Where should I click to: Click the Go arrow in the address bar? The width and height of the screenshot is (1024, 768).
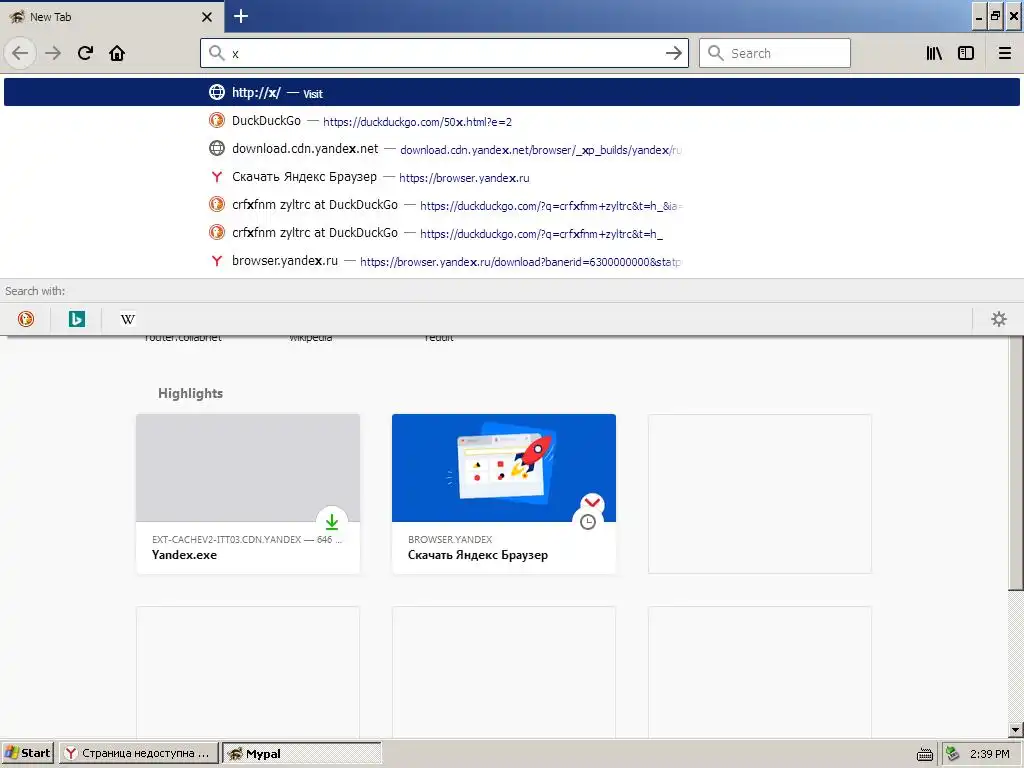point(673,53)
